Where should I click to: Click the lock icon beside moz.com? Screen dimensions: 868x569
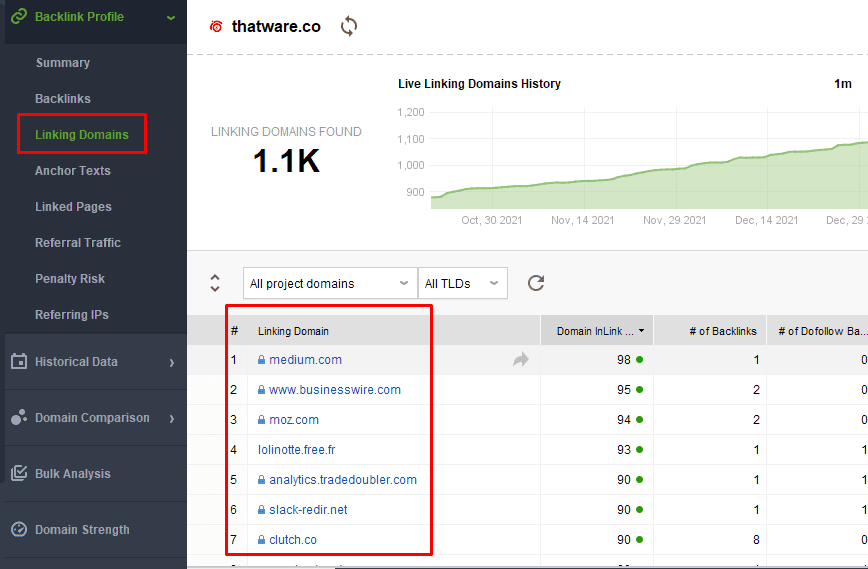pos(261,420)
